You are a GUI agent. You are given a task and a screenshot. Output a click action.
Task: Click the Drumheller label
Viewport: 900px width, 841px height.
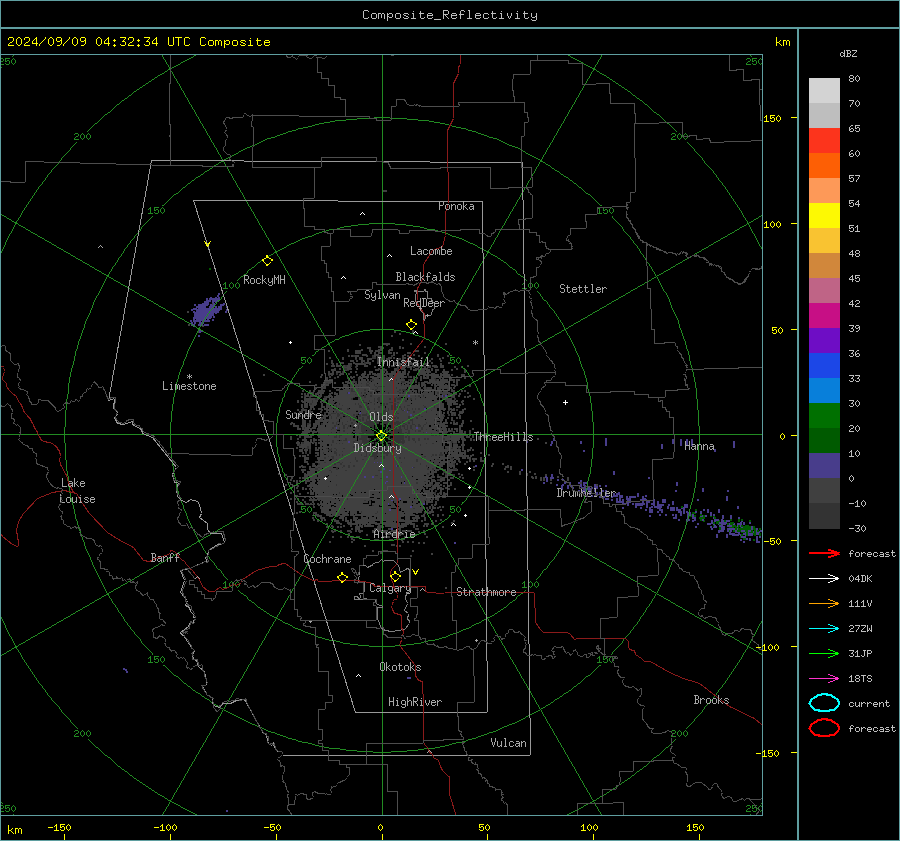coord(586,493)
